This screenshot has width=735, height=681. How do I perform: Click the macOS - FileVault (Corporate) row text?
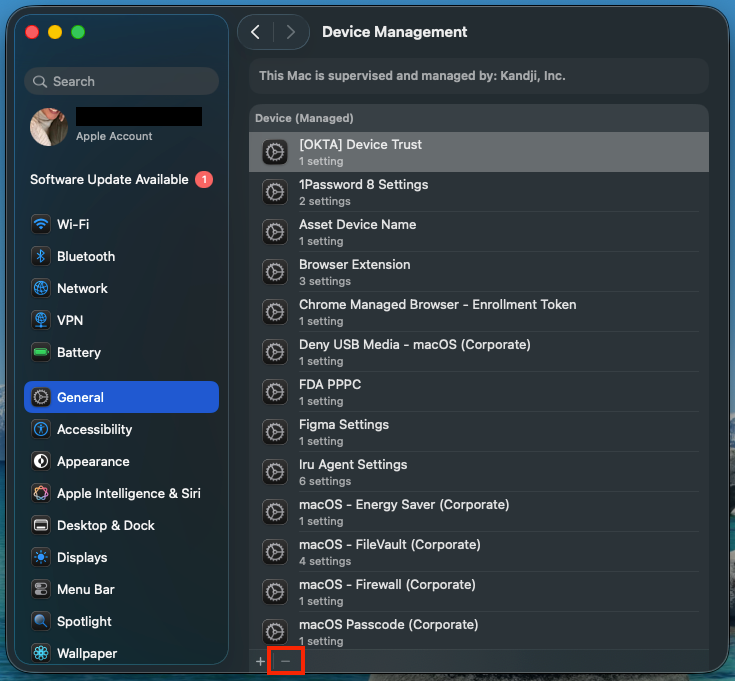390,545
